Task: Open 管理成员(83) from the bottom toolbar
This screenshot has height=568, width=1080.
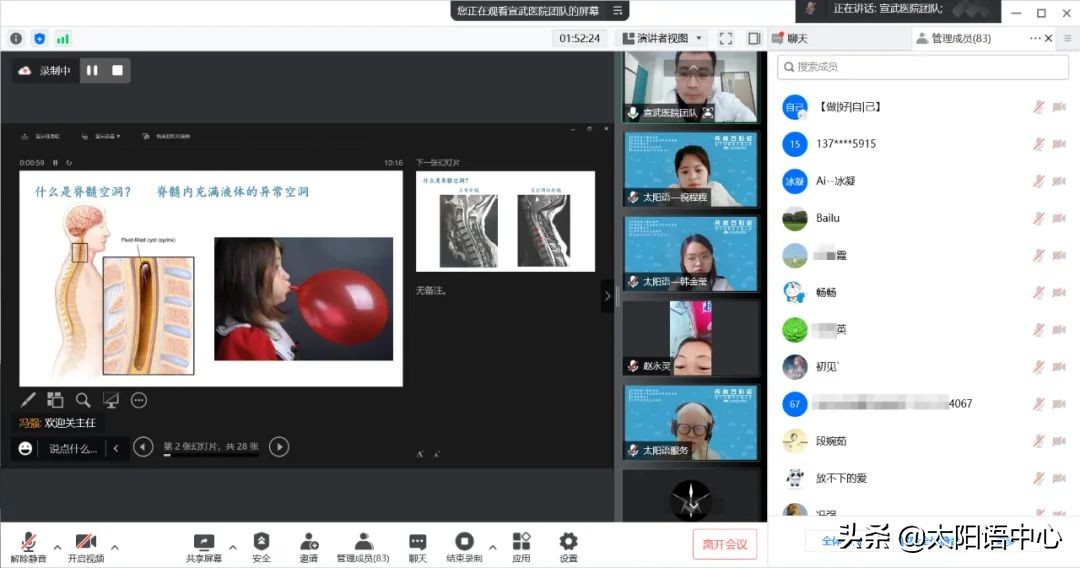Action: (363, 547)
